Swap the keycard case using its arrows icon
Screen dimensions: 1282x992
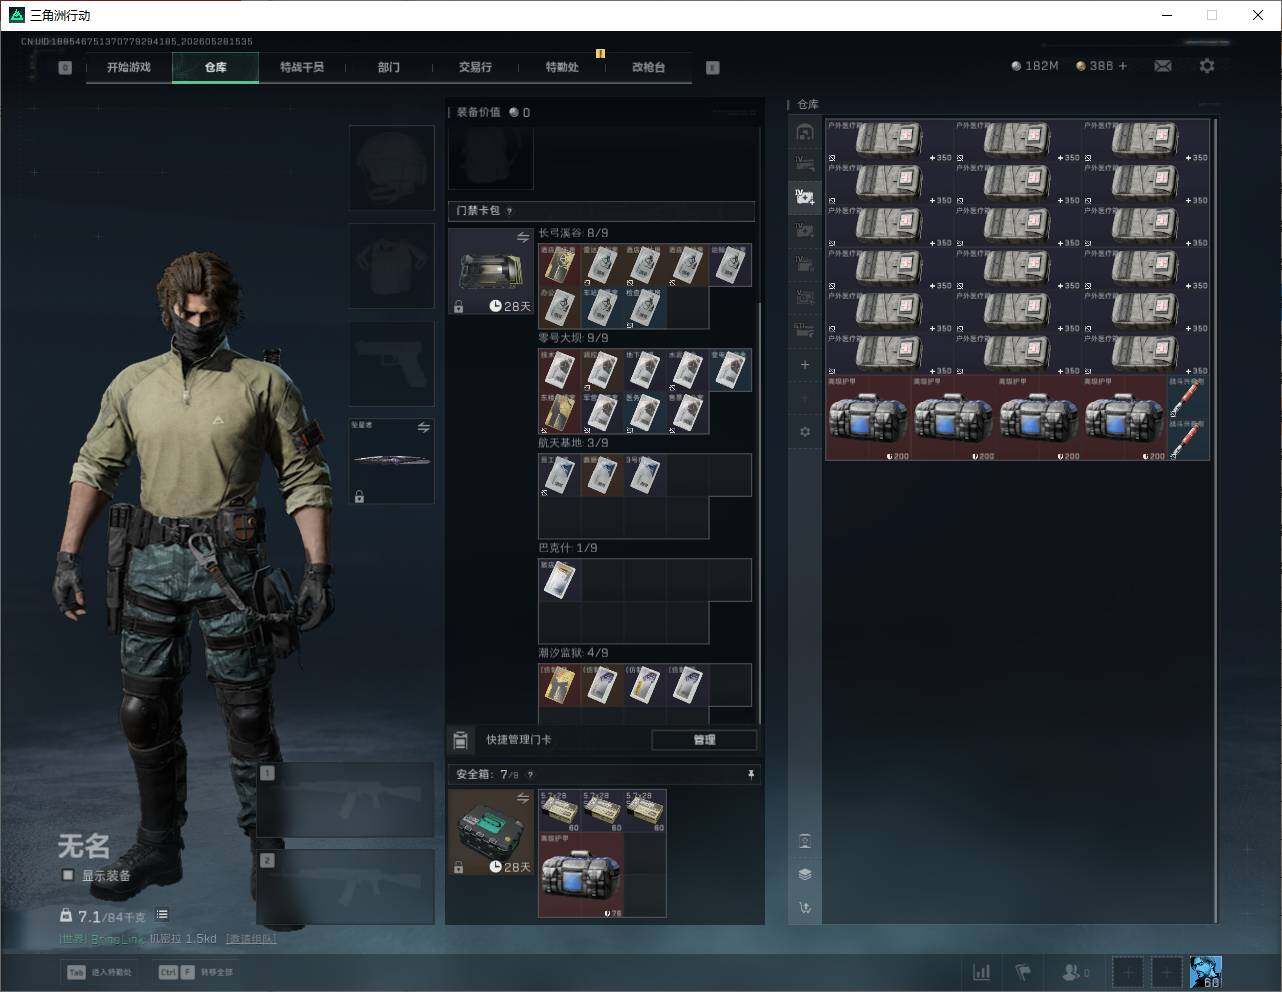tap(523, 237)
